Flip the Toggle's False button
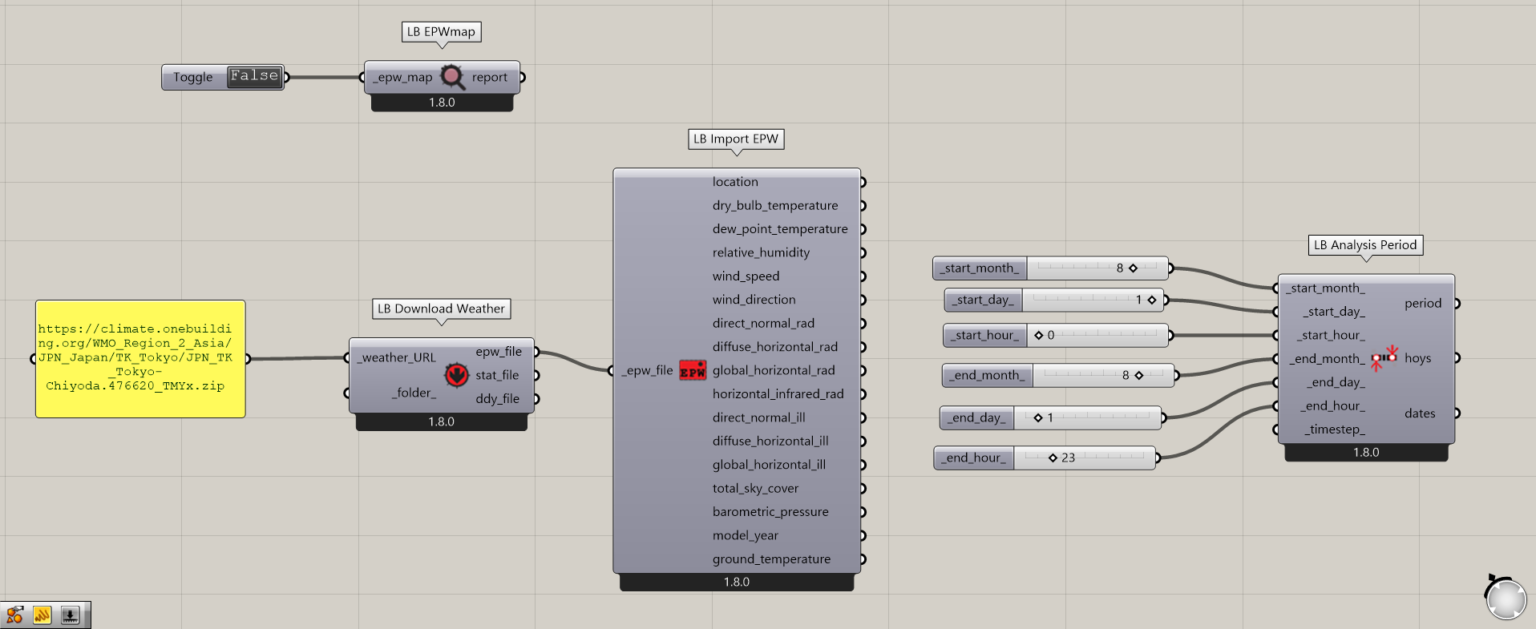The width and height of the screenshot is (1536, 629). pos(254,77)
